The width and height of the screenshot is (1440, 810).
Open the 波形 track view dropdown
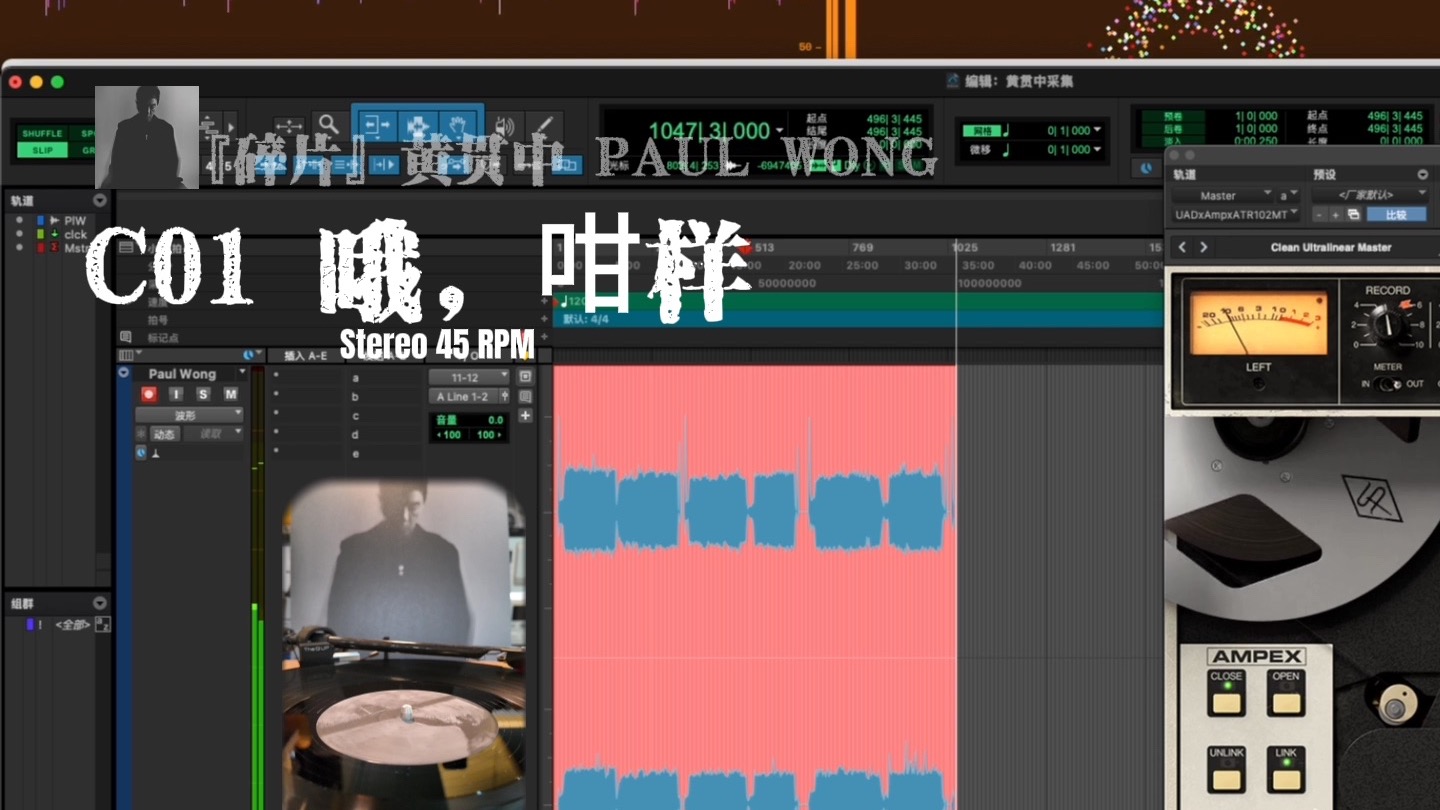(189, 415)
